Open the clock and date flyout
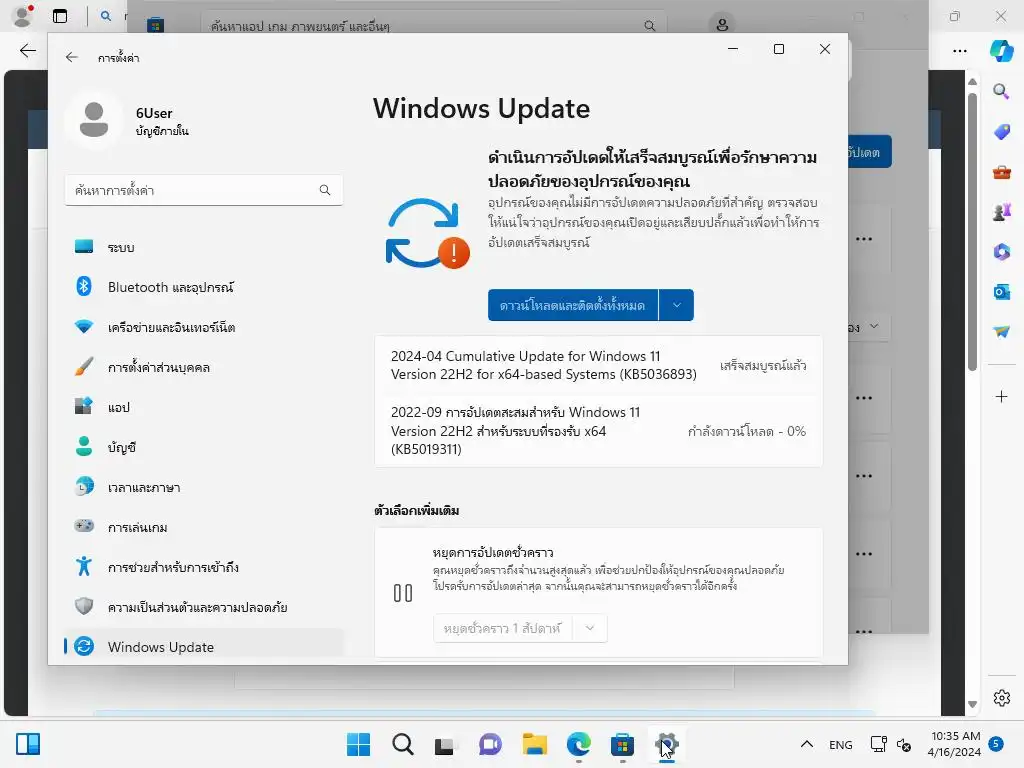This screenshot has height=768, width=1024. [955, 744]
